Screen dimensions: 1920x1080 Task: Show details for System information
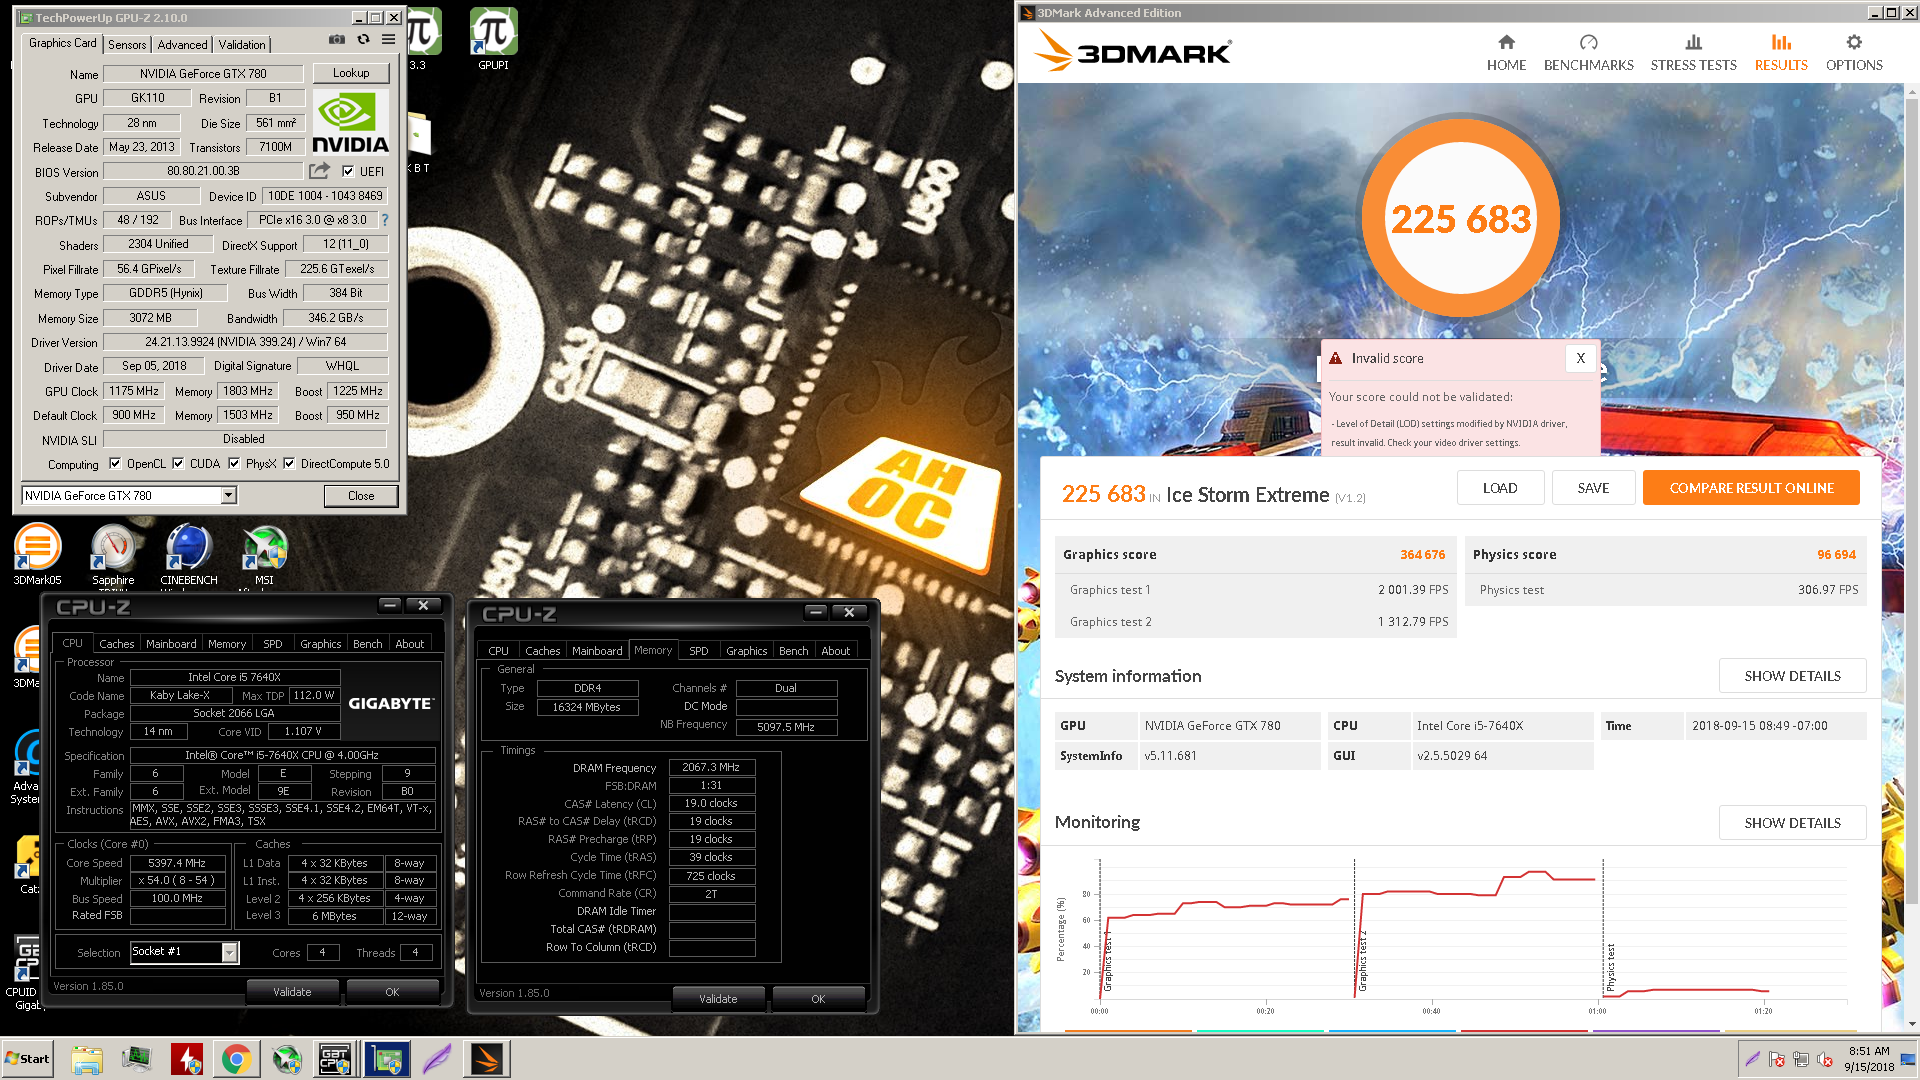click(1792, 676)
